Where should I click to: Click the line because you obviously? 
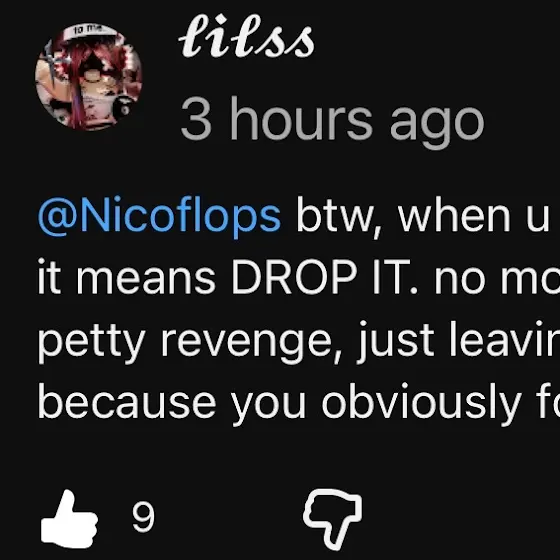(x=299, y=404)
